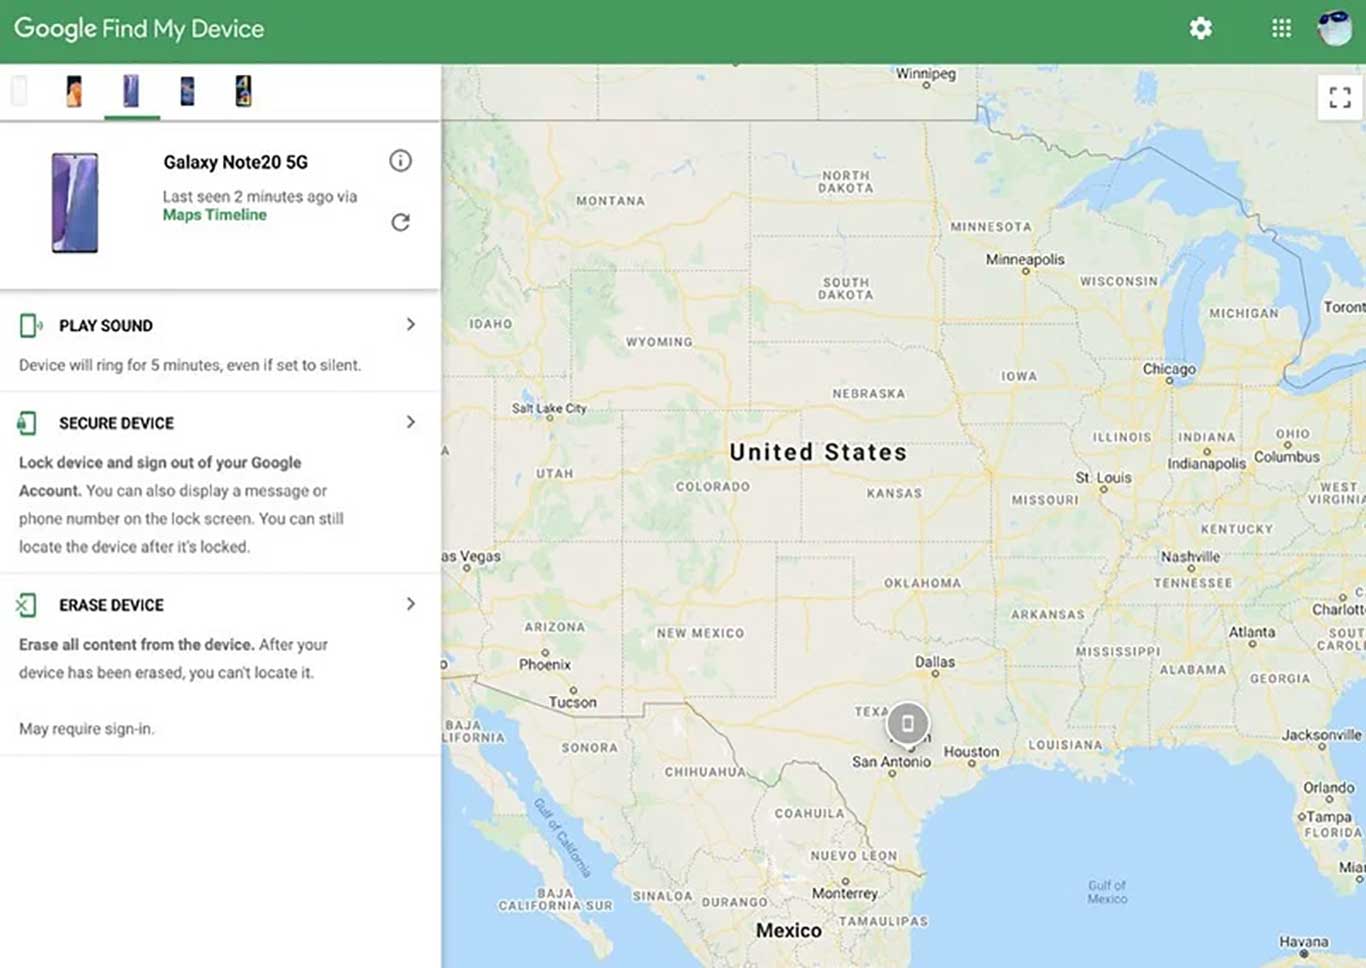Click the Oklahoma state label
Image resolution: width=1366 pixels, height=968 pixels.
pyautogui.click(x=922, y=583)
